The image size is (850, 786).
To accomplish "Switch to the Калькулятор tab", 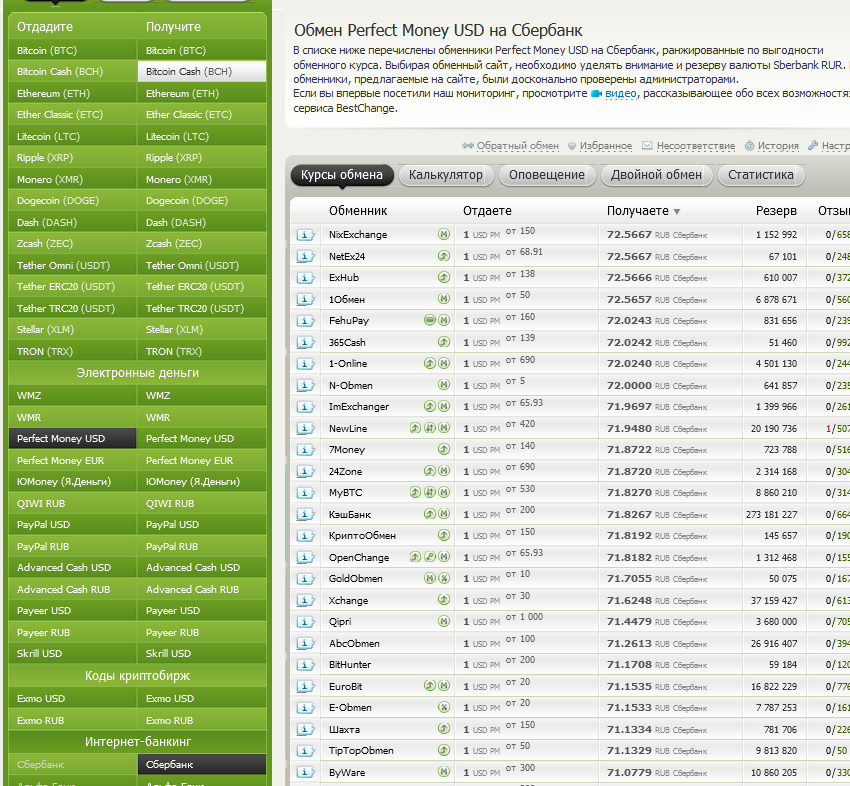I will tap(445, 175).
